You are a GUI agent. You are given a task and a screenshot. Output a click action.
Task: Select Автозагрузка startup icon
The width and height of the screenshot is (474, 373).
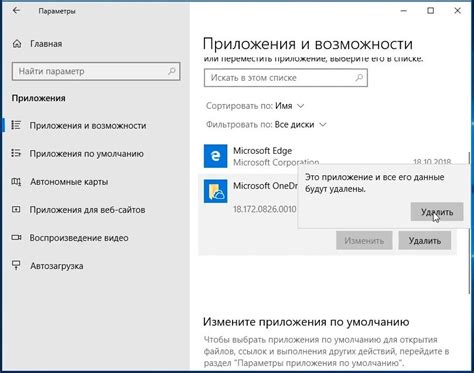(16, 266)
